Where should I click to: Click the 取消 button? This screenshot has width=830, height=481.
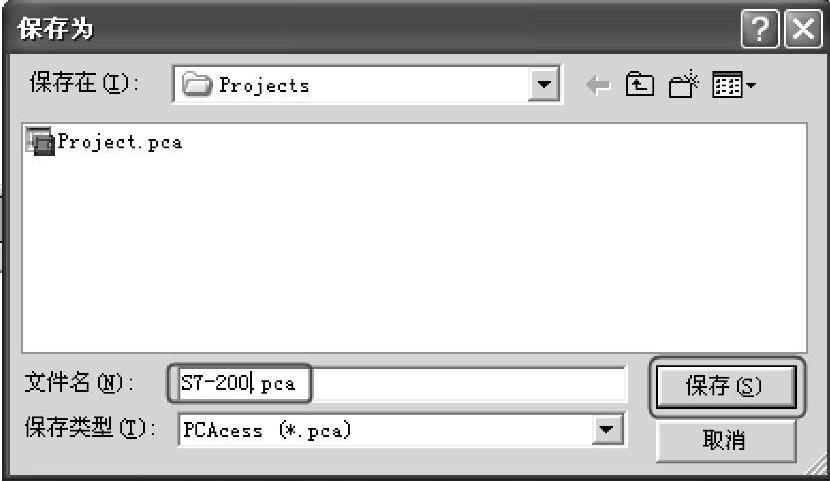pyautogui.click(x=726, y=440)
